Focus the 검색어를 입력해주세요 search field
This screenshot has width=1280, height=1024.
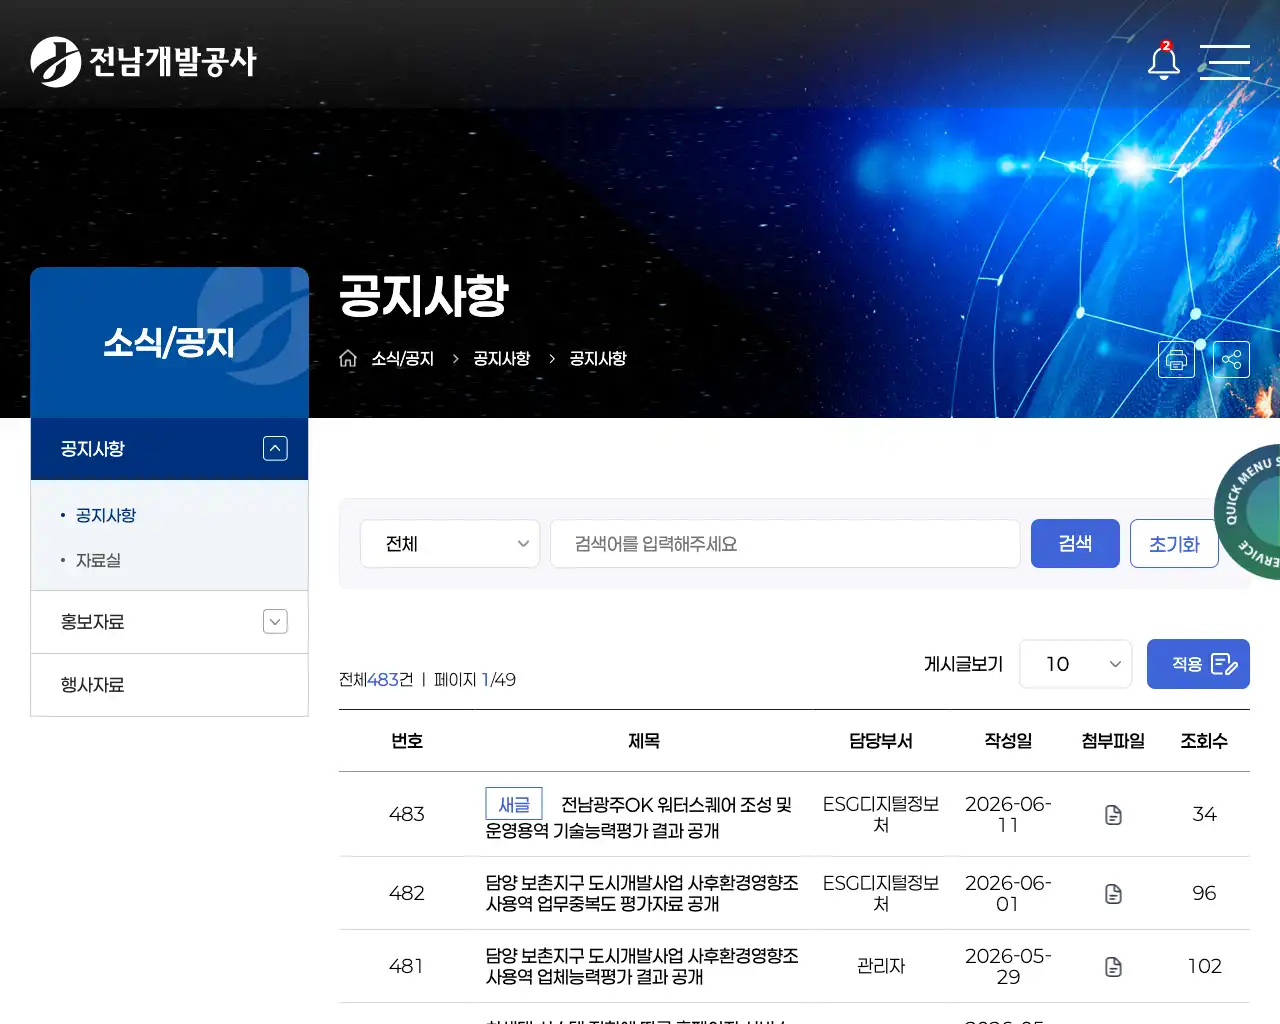pyautogui.click(x=785, y=544)
